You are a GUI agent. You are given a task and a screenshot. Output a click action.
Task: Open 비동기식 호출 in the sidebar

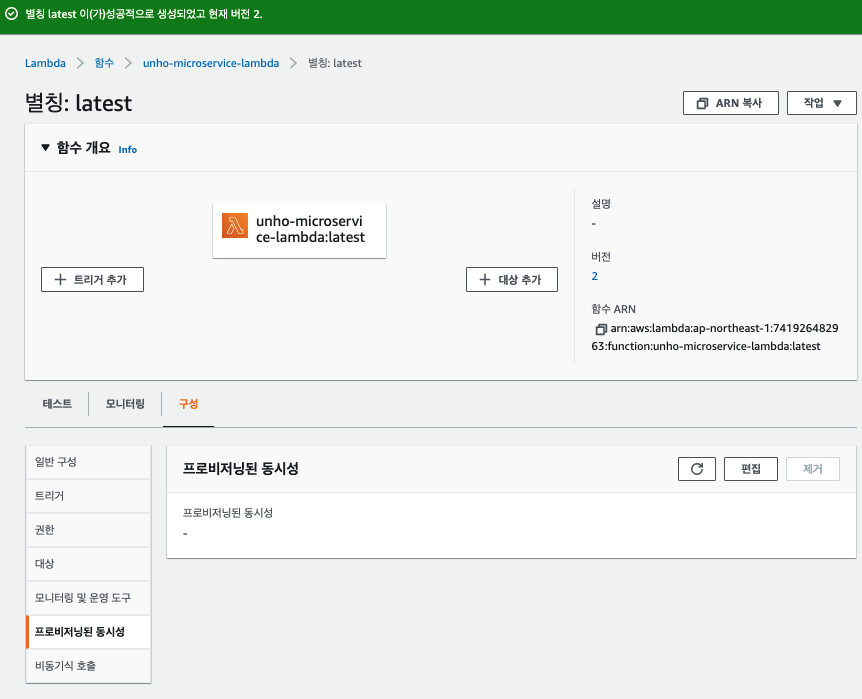pos(89,666)
